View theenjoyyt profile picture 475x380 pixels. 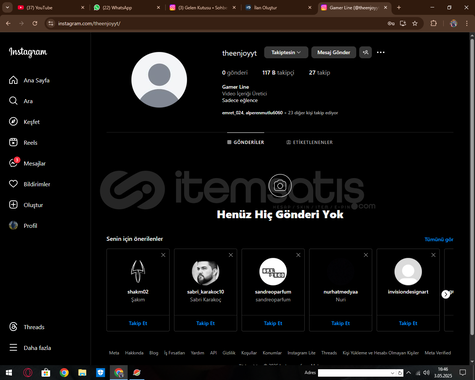click(x=159, y=80)
